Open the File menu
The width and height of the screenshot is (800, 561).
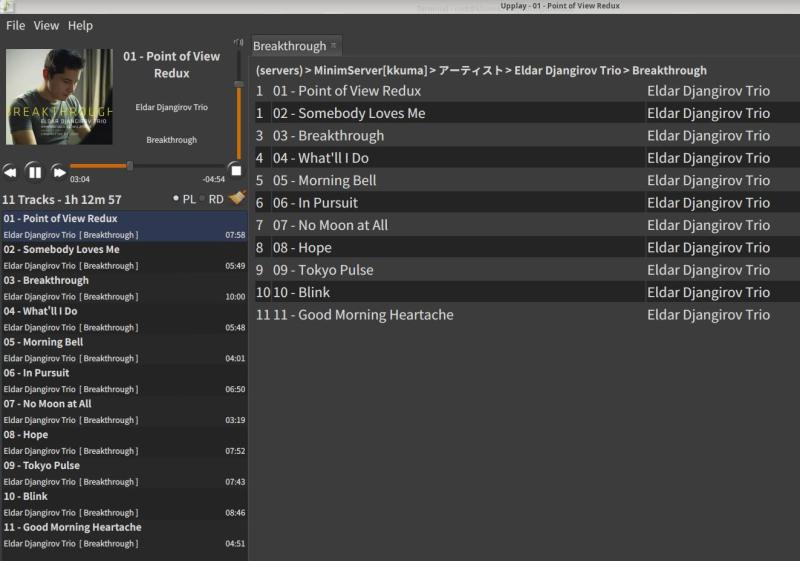pos(15,25)
